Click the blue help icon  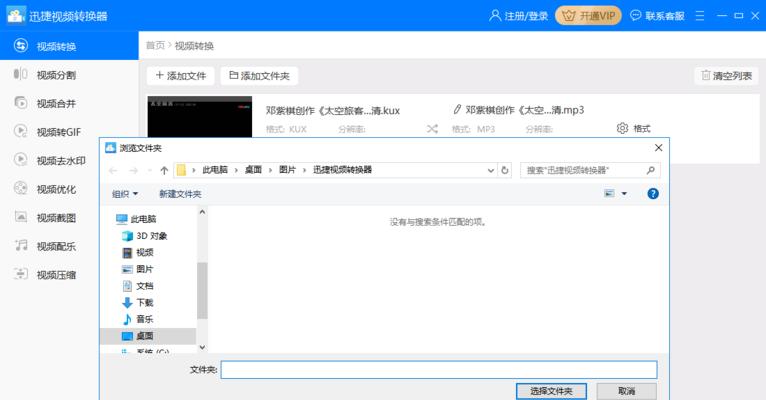coord(653,193)
